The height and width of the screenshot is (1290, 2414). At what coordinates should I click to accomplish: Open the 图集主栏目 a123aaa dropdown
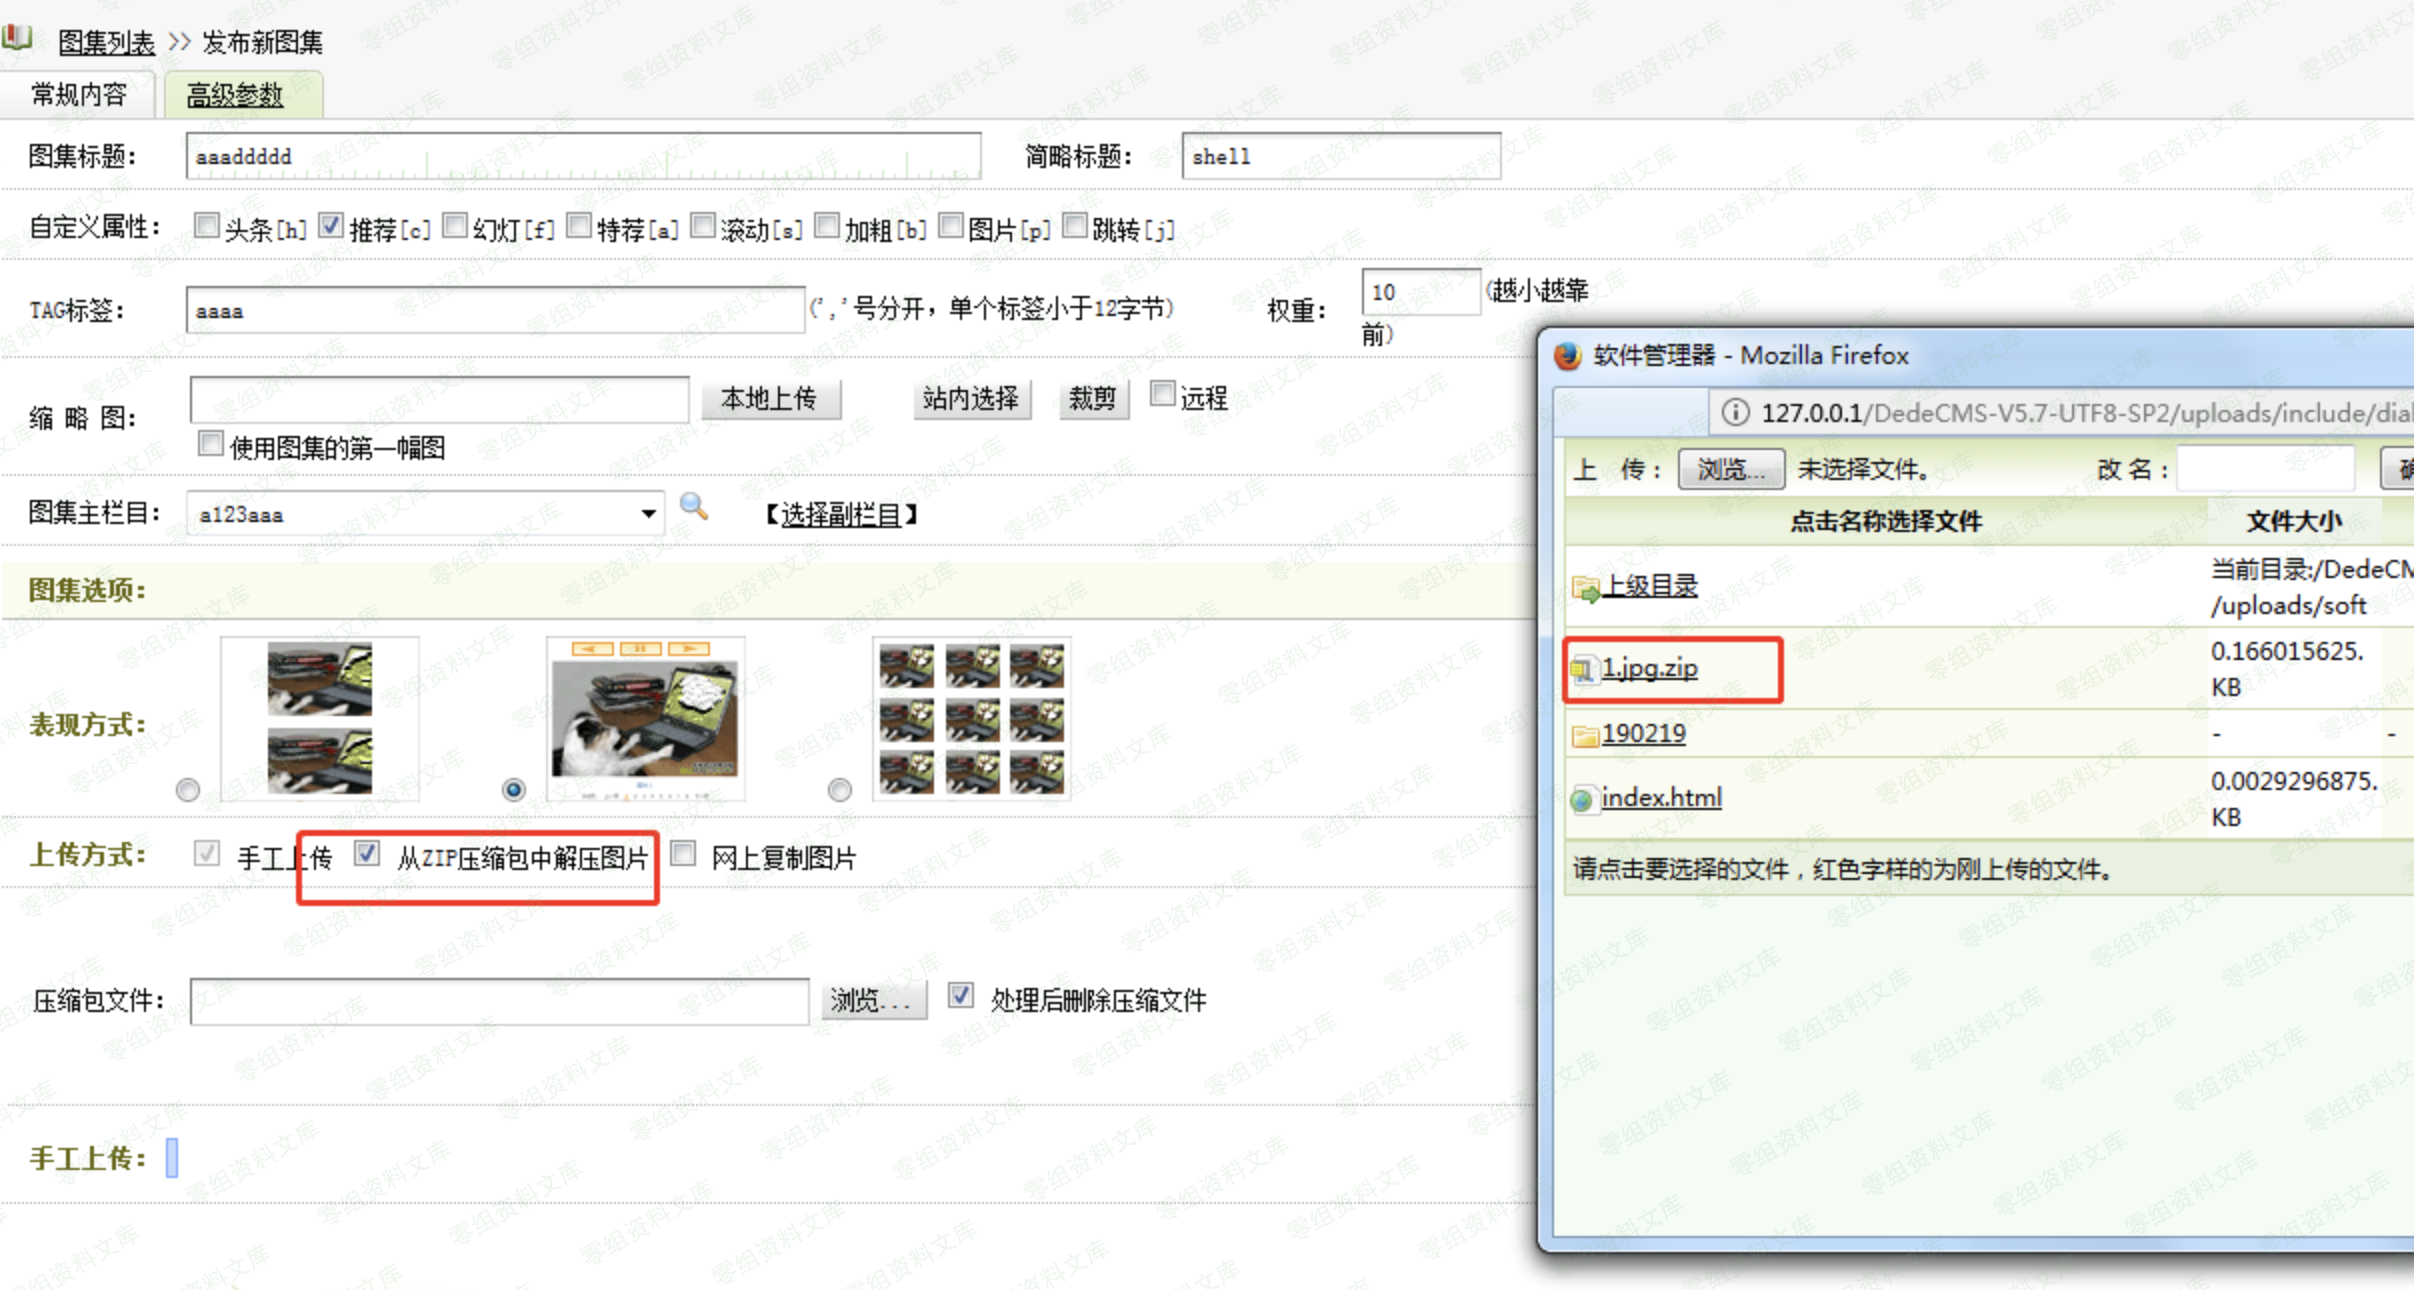pos(424,514)
